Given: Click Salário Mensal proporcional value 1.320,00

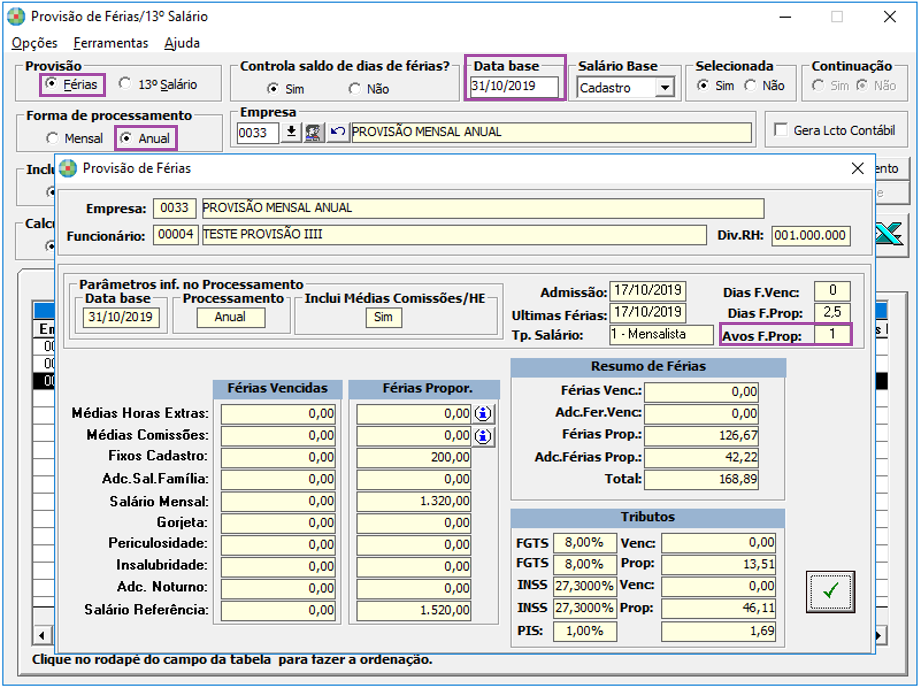Looking at the screenshot, I should pyautogui.click(x=414, y=502).
